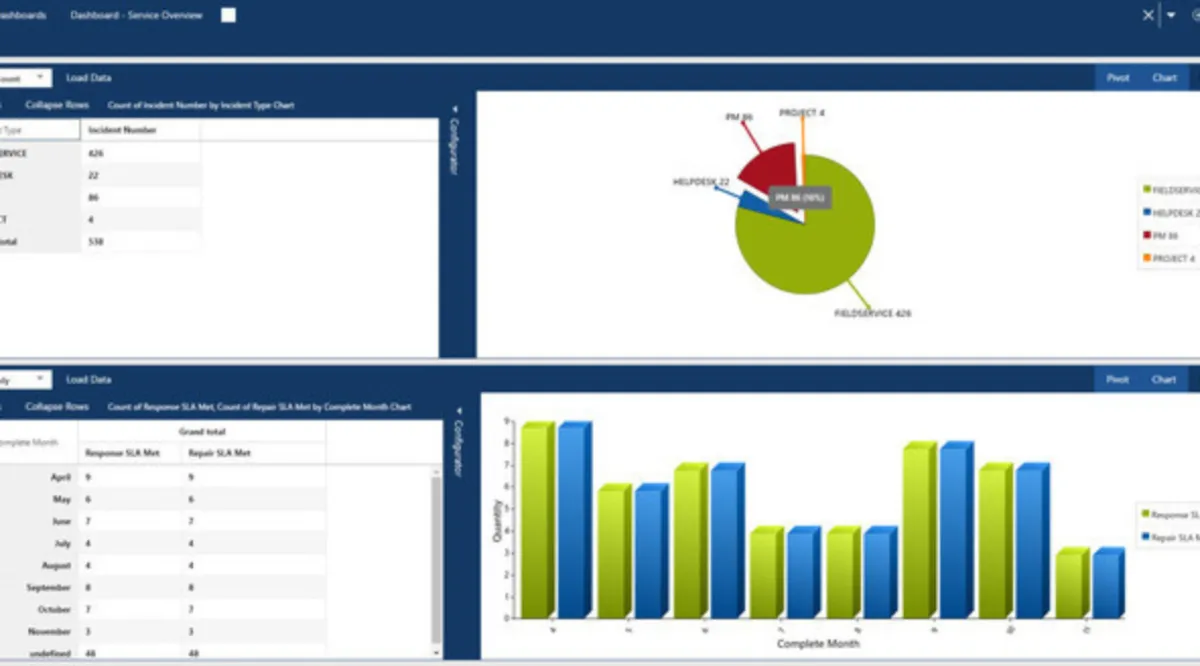Click the green FIELDSERVICE legend swatch
Image resolution: width=1200 pixels, height=666 pixels.
[x=1146, y=189]
